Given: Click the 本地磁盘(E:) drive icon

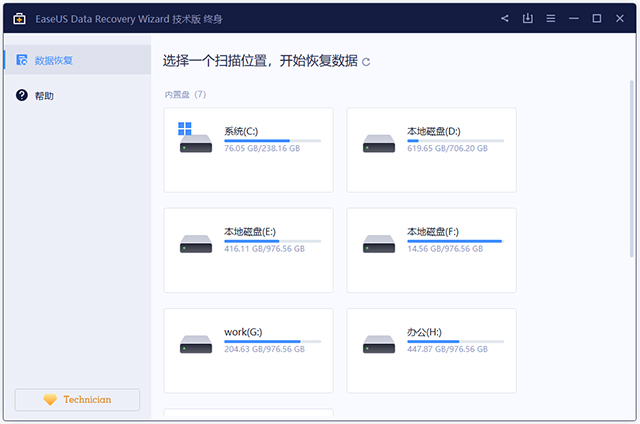Looking at the screenshot, I should point(196,244).
